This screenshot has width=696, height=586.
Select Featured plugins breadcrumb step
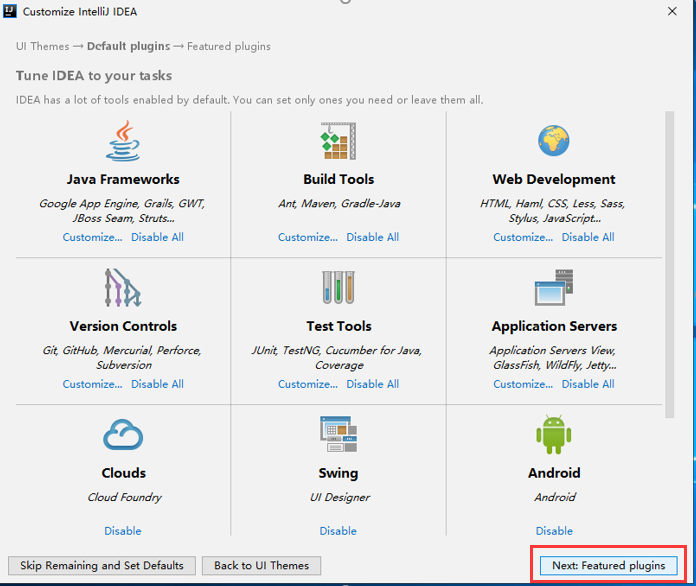coord(229,46)
